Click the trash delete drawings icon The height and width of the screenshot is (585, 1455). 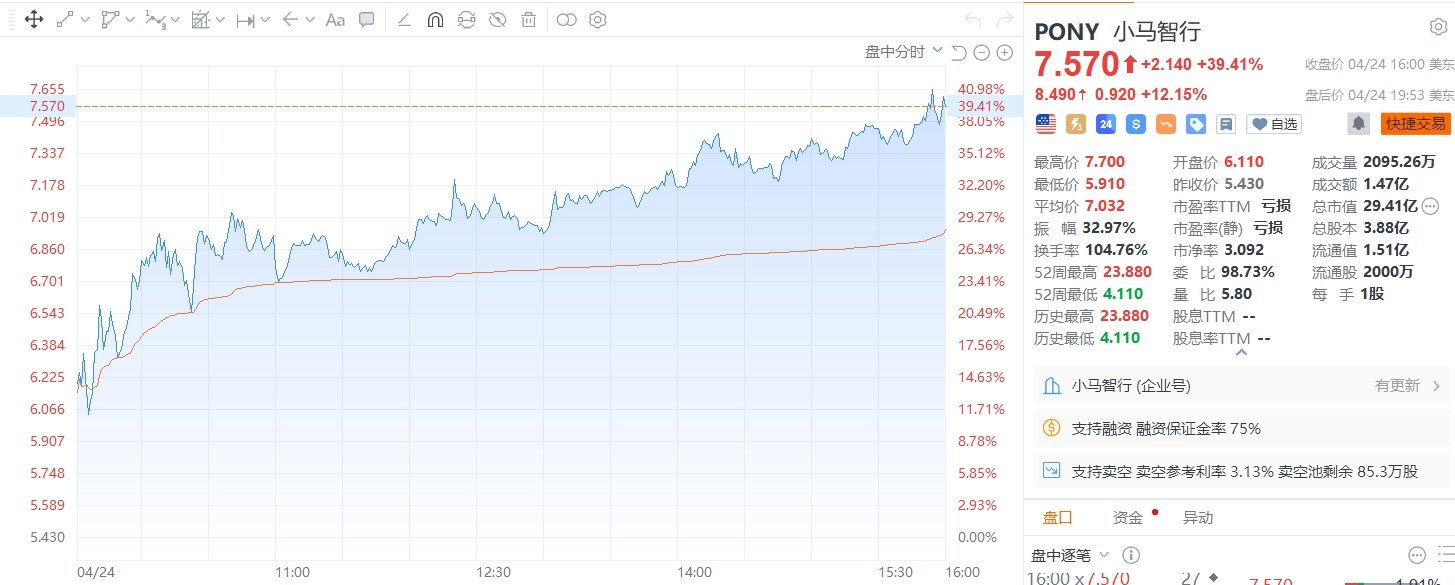click(x=528, y=19)
